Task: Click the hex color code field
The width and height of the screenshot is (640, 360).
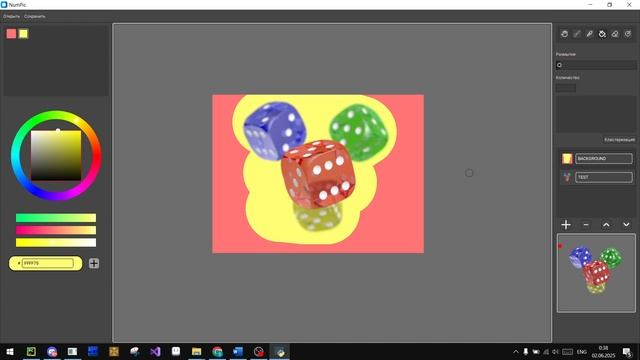Action: (48, 263)
